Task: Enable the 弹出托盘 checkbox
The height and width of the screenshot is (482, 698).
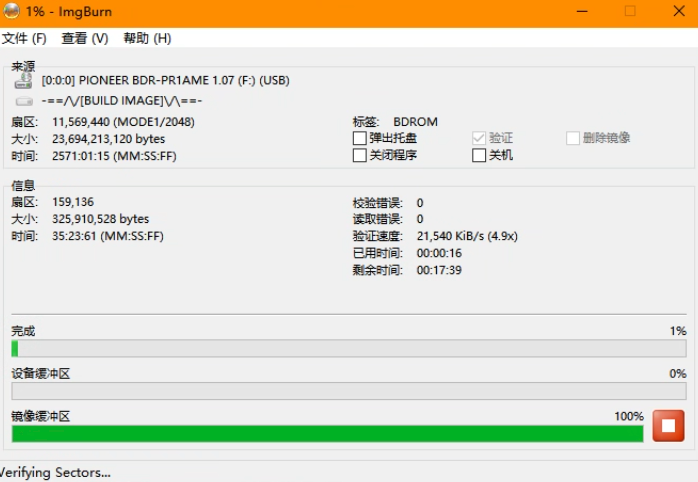Action: coord(360,138)
